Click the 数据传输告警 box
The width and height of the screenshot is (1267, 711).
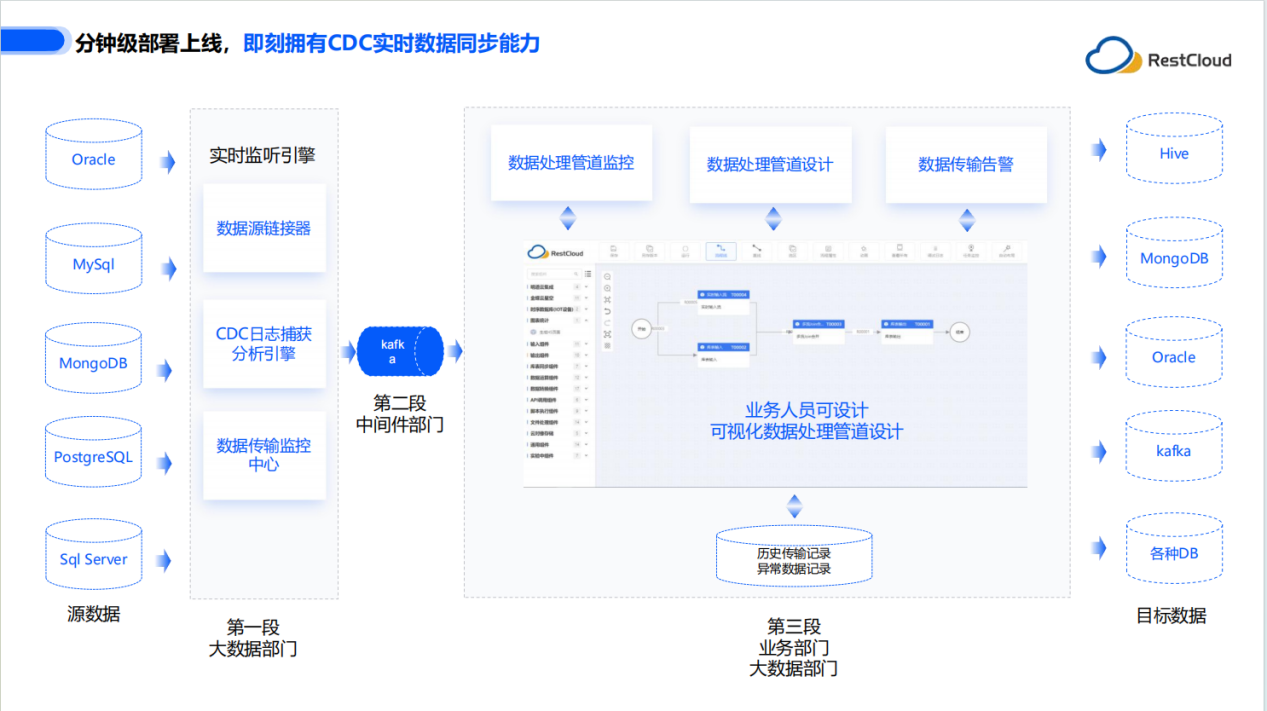click(965, 162)
